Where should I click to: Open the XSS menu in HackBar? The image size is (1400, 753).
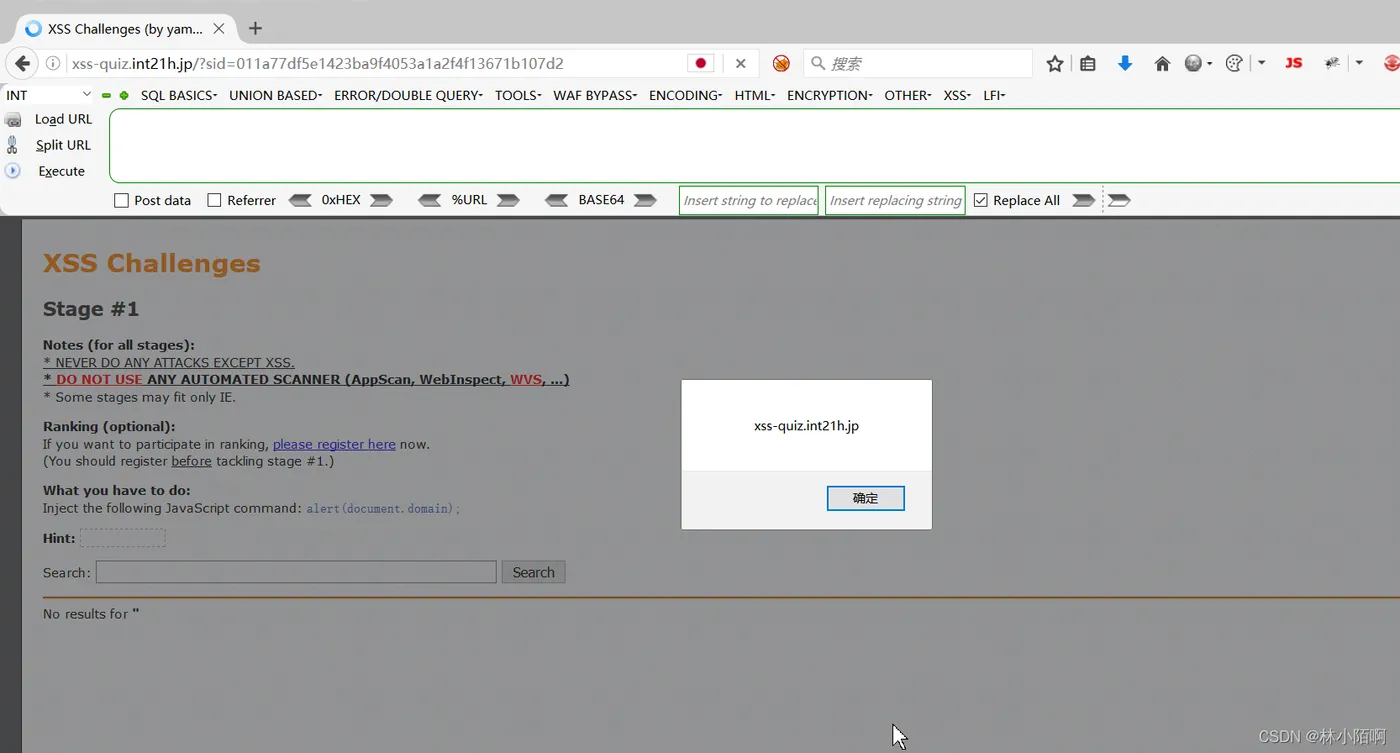pos(957,95)
